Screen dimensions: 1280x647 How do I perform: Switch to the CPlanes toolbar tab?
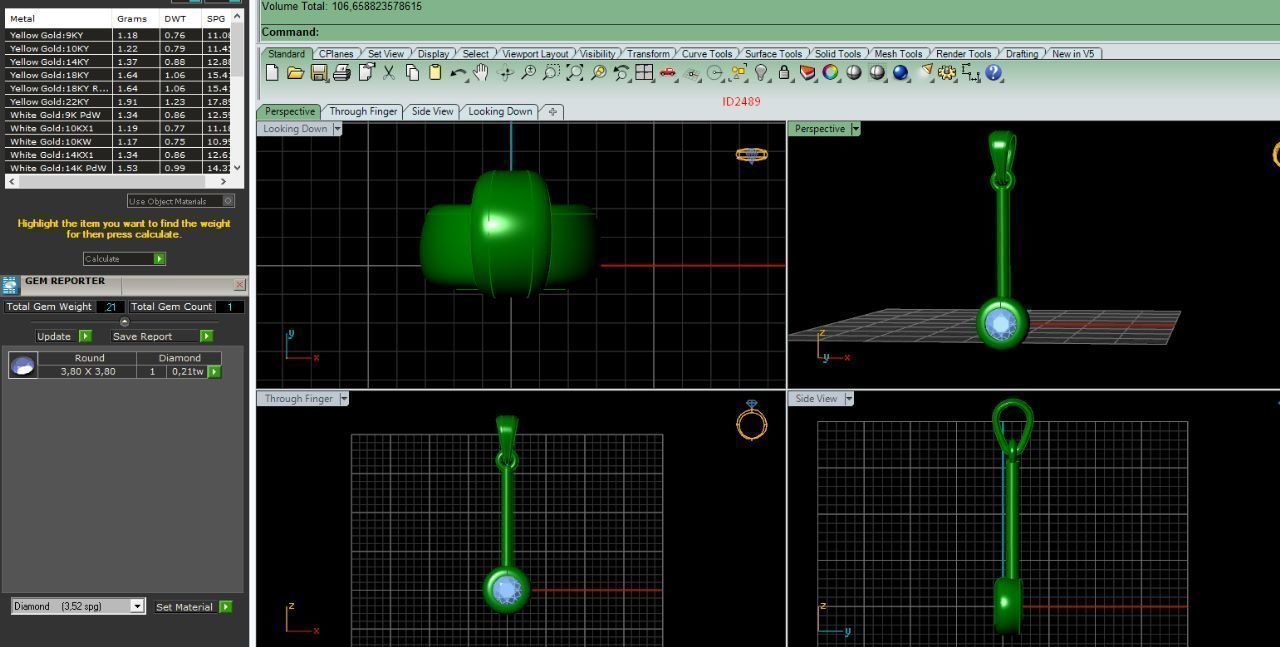336,54
